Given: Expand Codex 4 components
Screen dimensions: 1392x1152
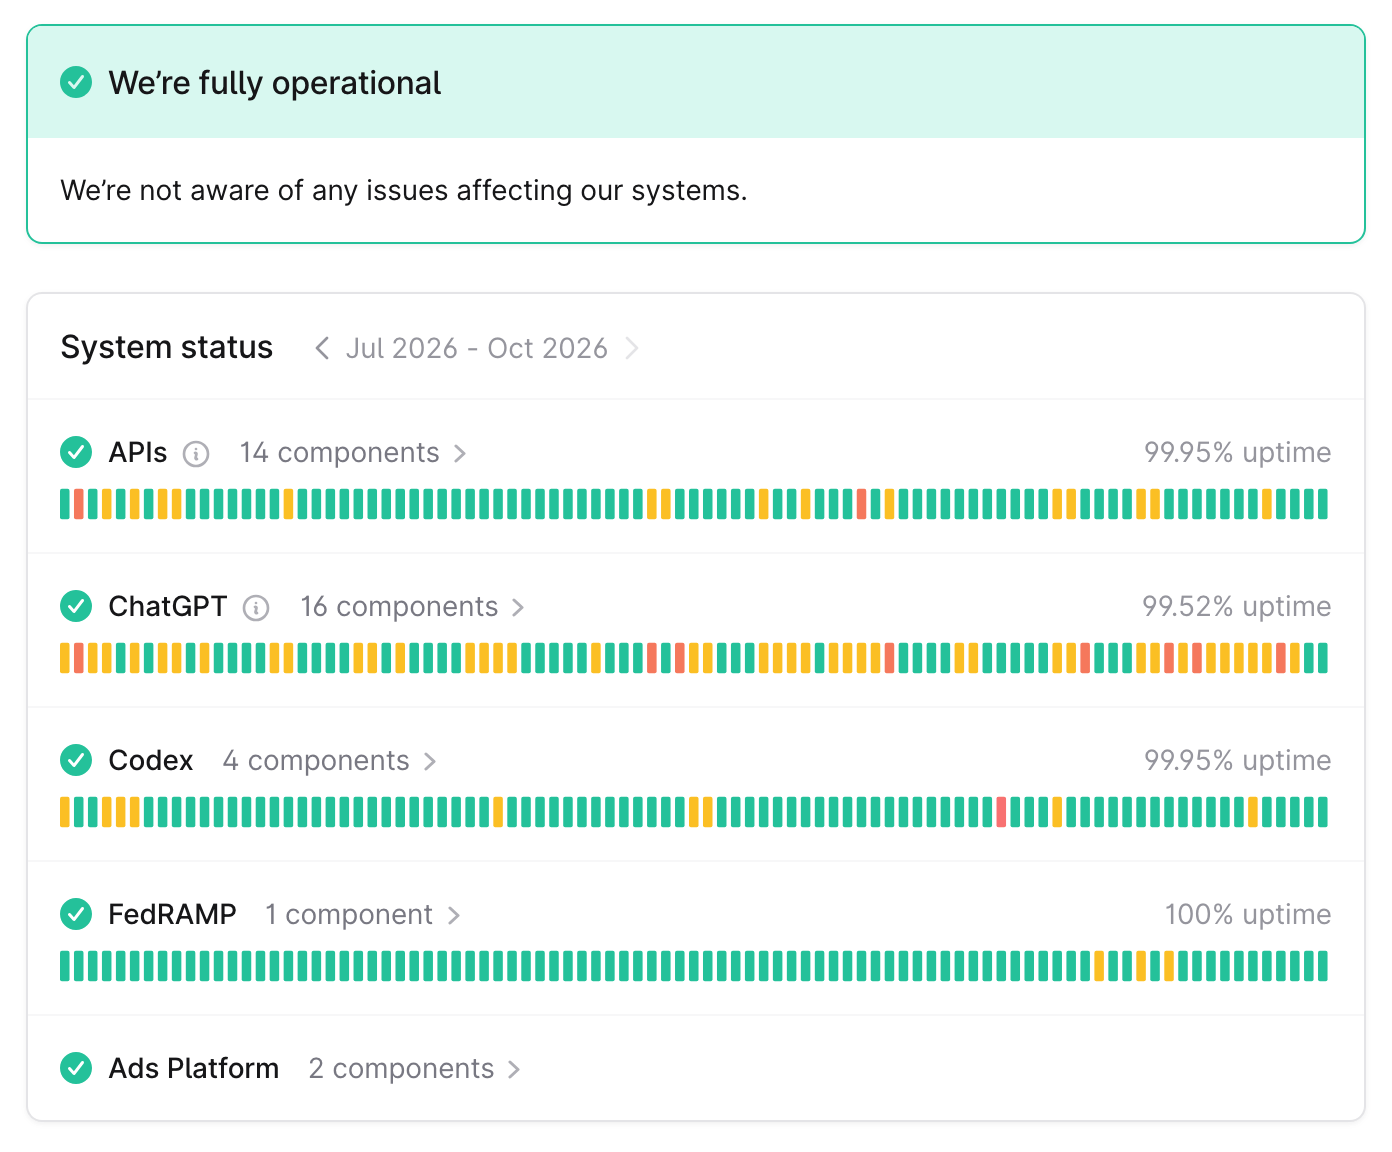Looking at the screenshot, I should pos(330,761).
